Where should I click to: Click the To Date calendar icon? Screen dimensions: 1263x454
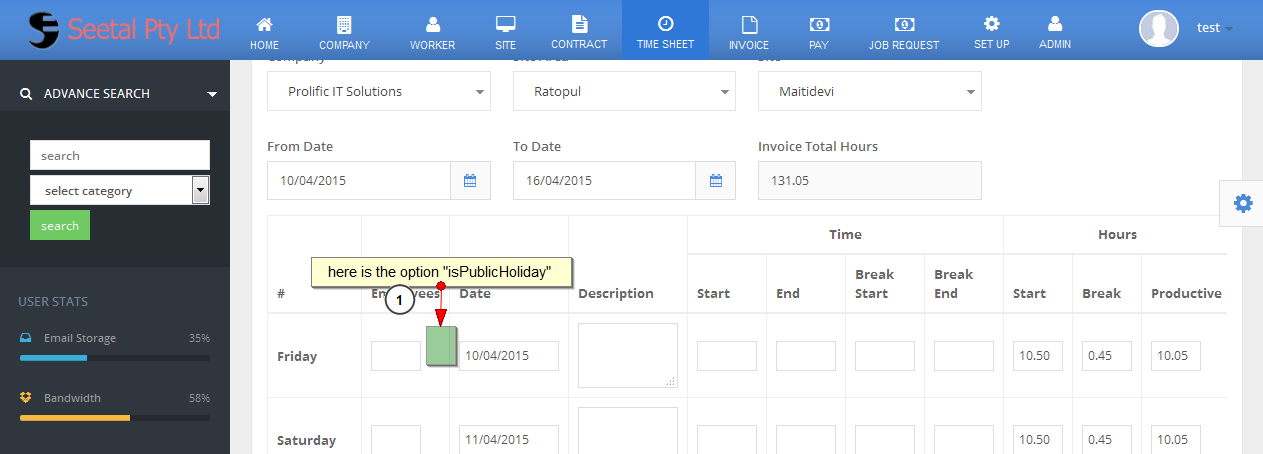[x=715, y=181]
